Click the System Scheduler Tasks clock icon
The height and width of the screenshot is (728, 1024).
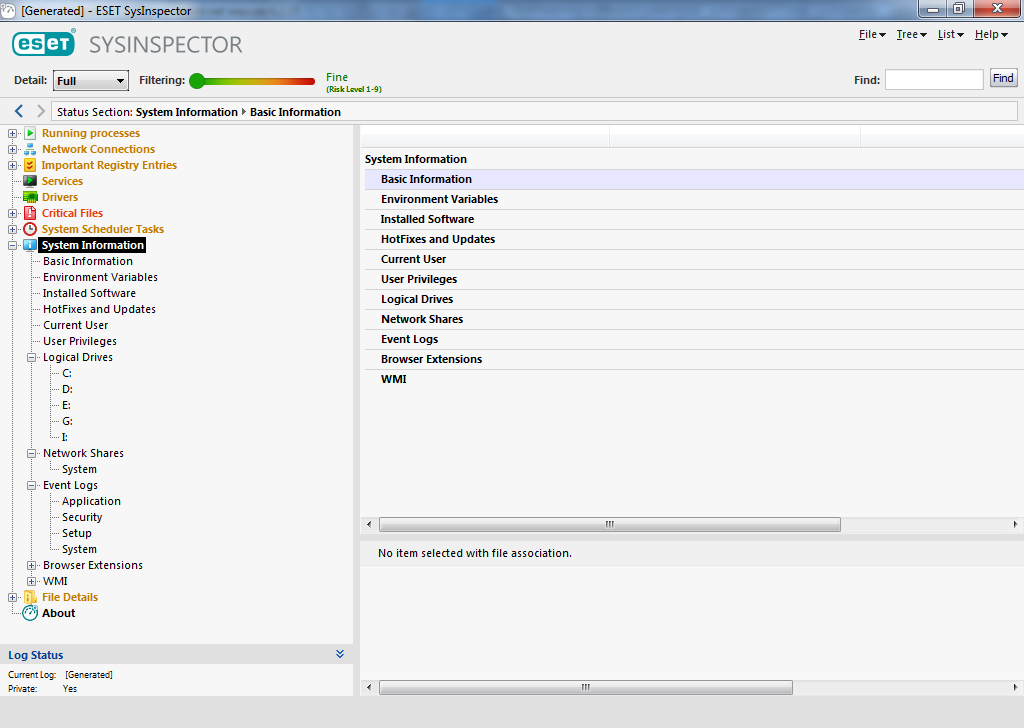click(30, 229)
